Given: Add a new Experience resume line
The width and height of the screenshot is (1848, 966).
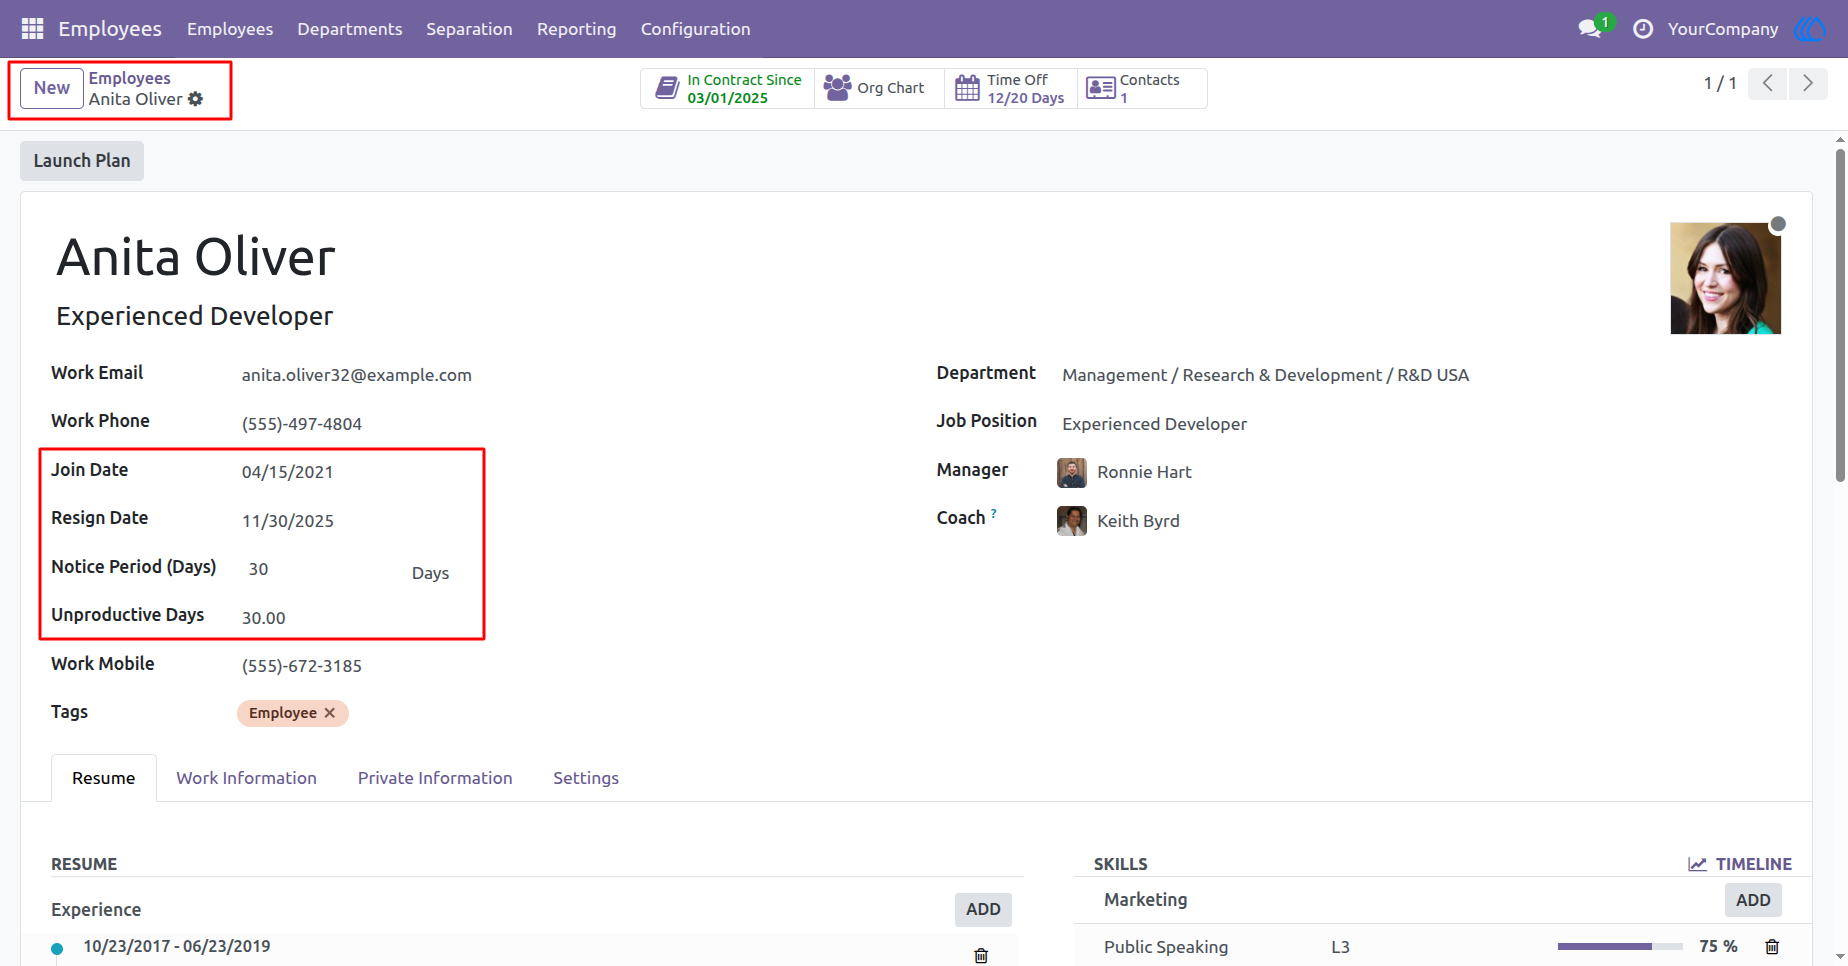Looking at the screenshot, I should click(983, 909).
